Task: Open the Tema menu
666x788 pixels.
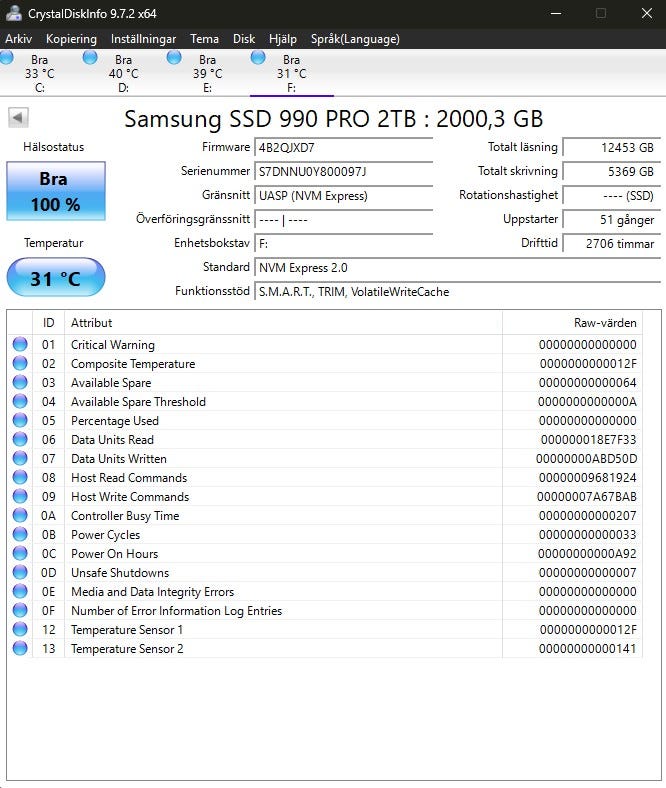Action: (204, 39)
